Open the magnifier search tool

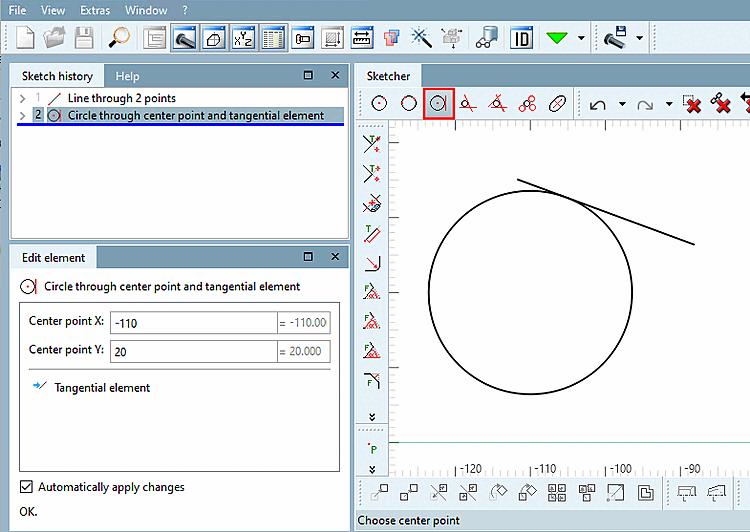(x=119, y=38)
